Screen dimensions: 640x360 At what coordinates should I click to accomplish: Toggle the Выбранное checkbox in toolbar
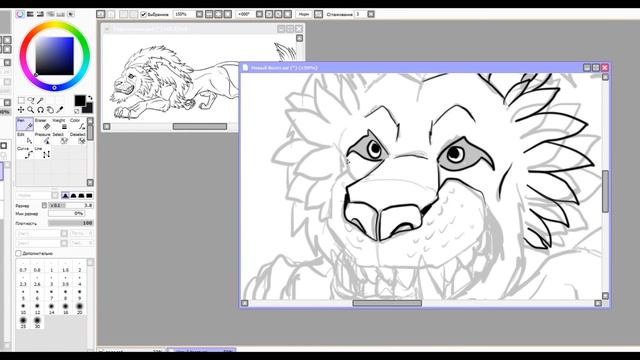click(144, 14)
